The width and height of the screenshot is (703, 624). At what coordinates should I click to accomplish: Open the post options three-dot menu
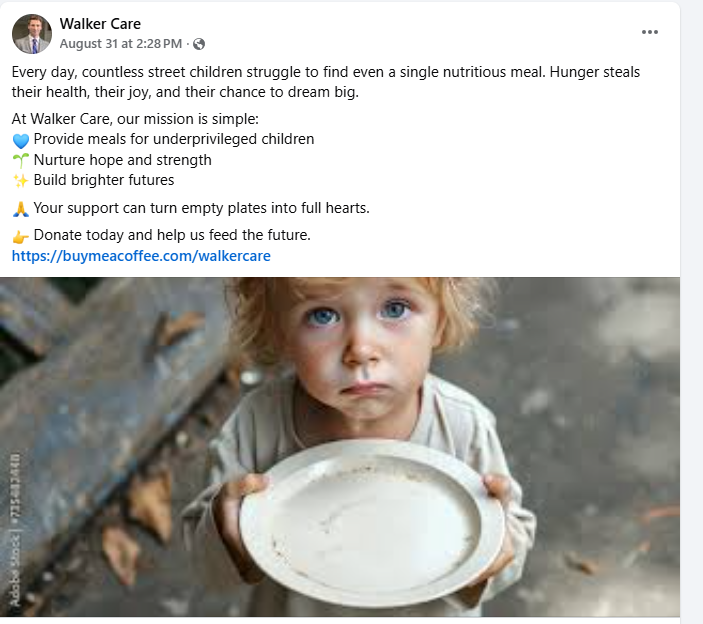click(x=650, y=32)
